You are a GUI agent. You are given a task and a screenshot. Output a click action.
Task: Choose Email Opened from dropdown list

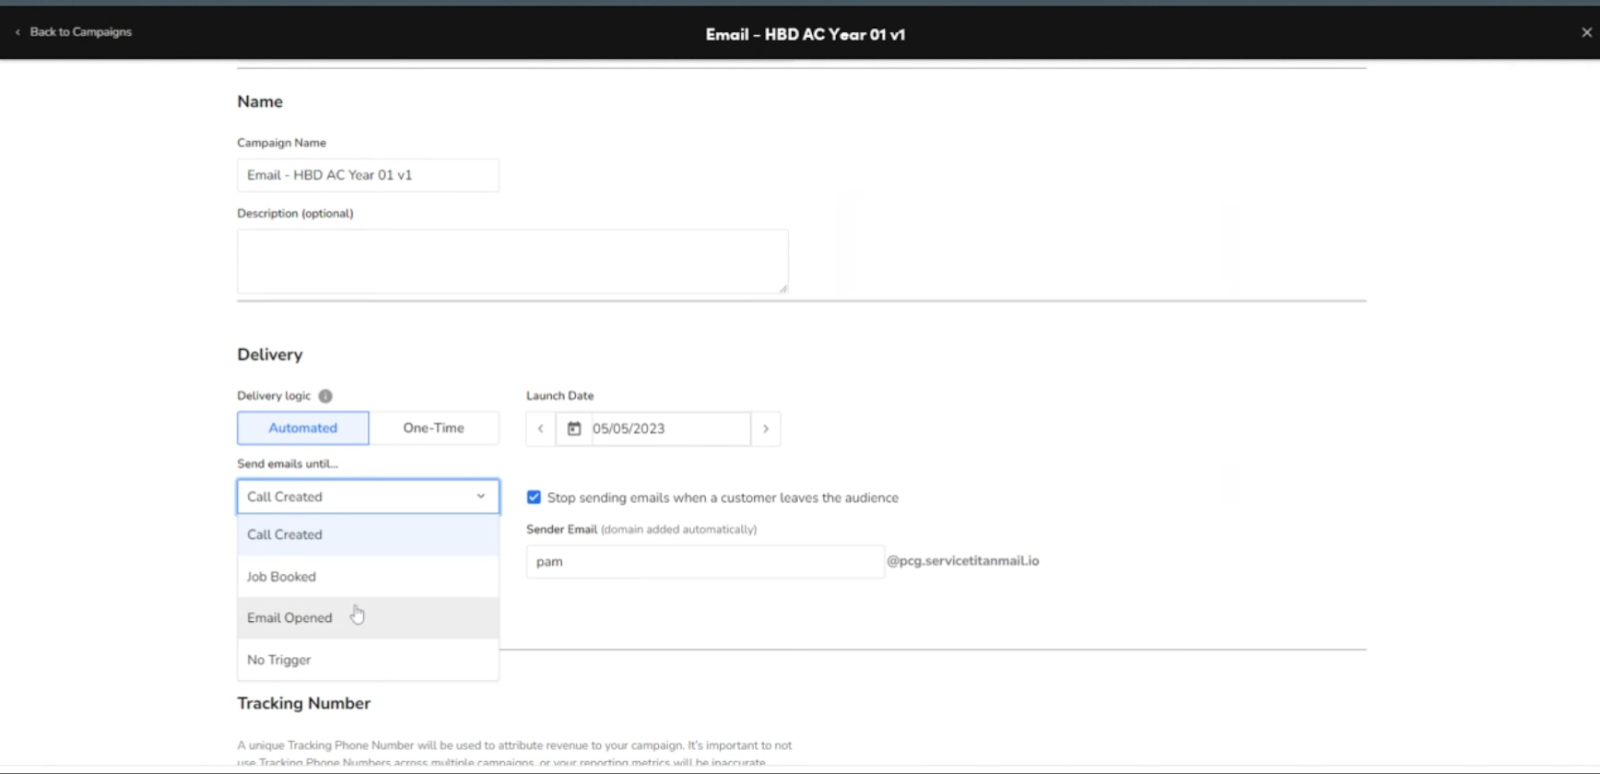pos(368,618)
